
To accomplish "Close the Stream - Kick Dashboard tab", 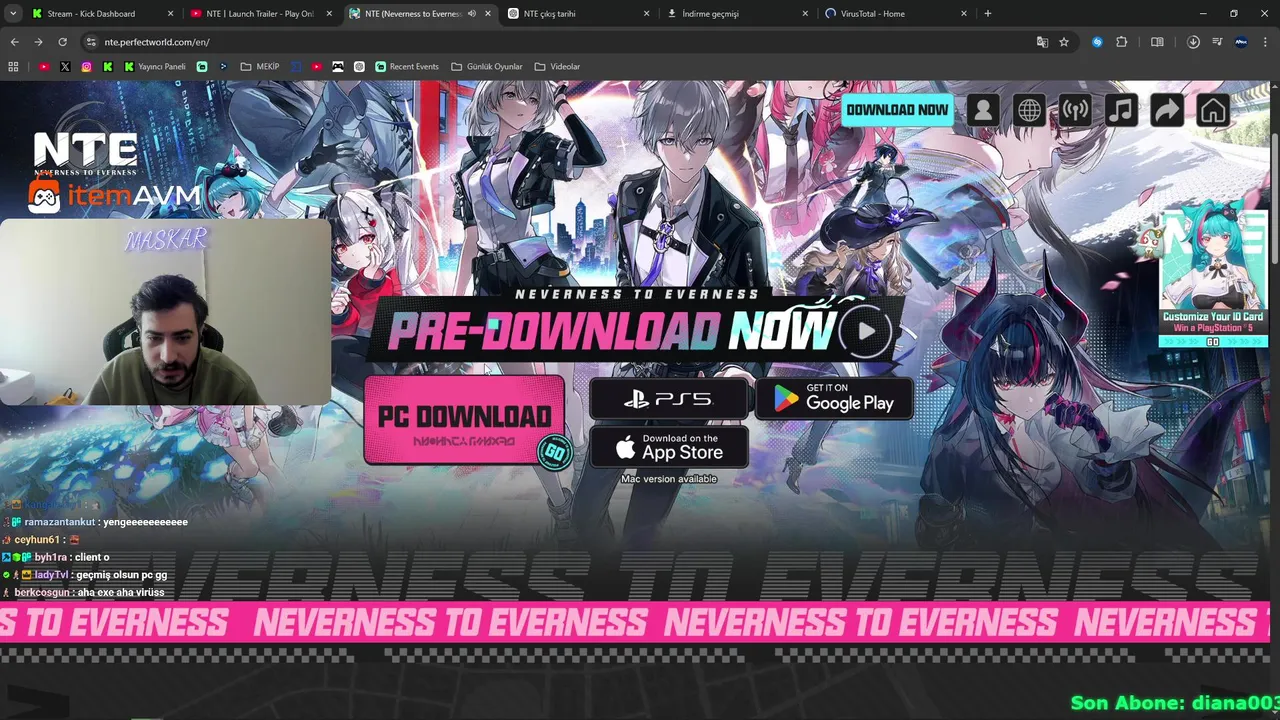I will pos(170,14).
